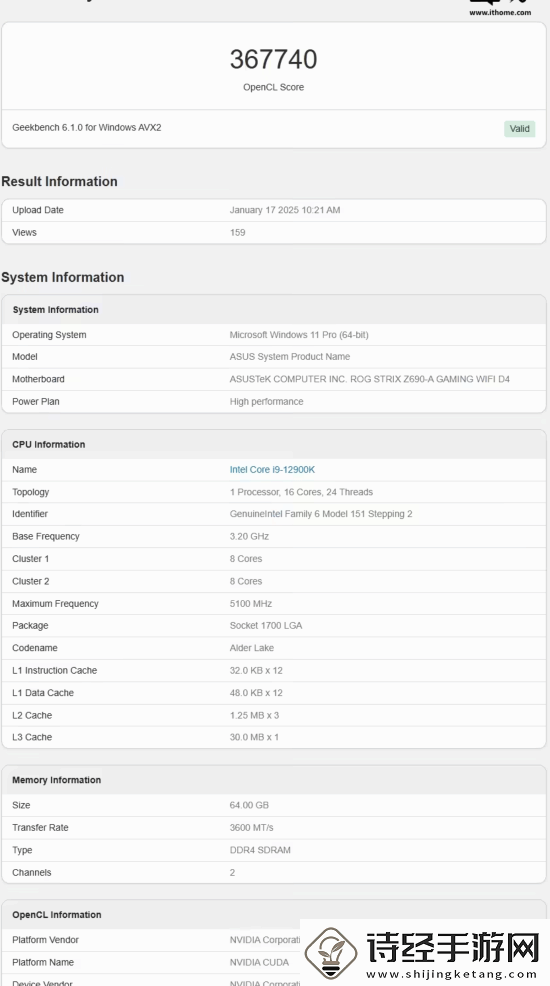Click the 'Motherboard' row label

38,379
